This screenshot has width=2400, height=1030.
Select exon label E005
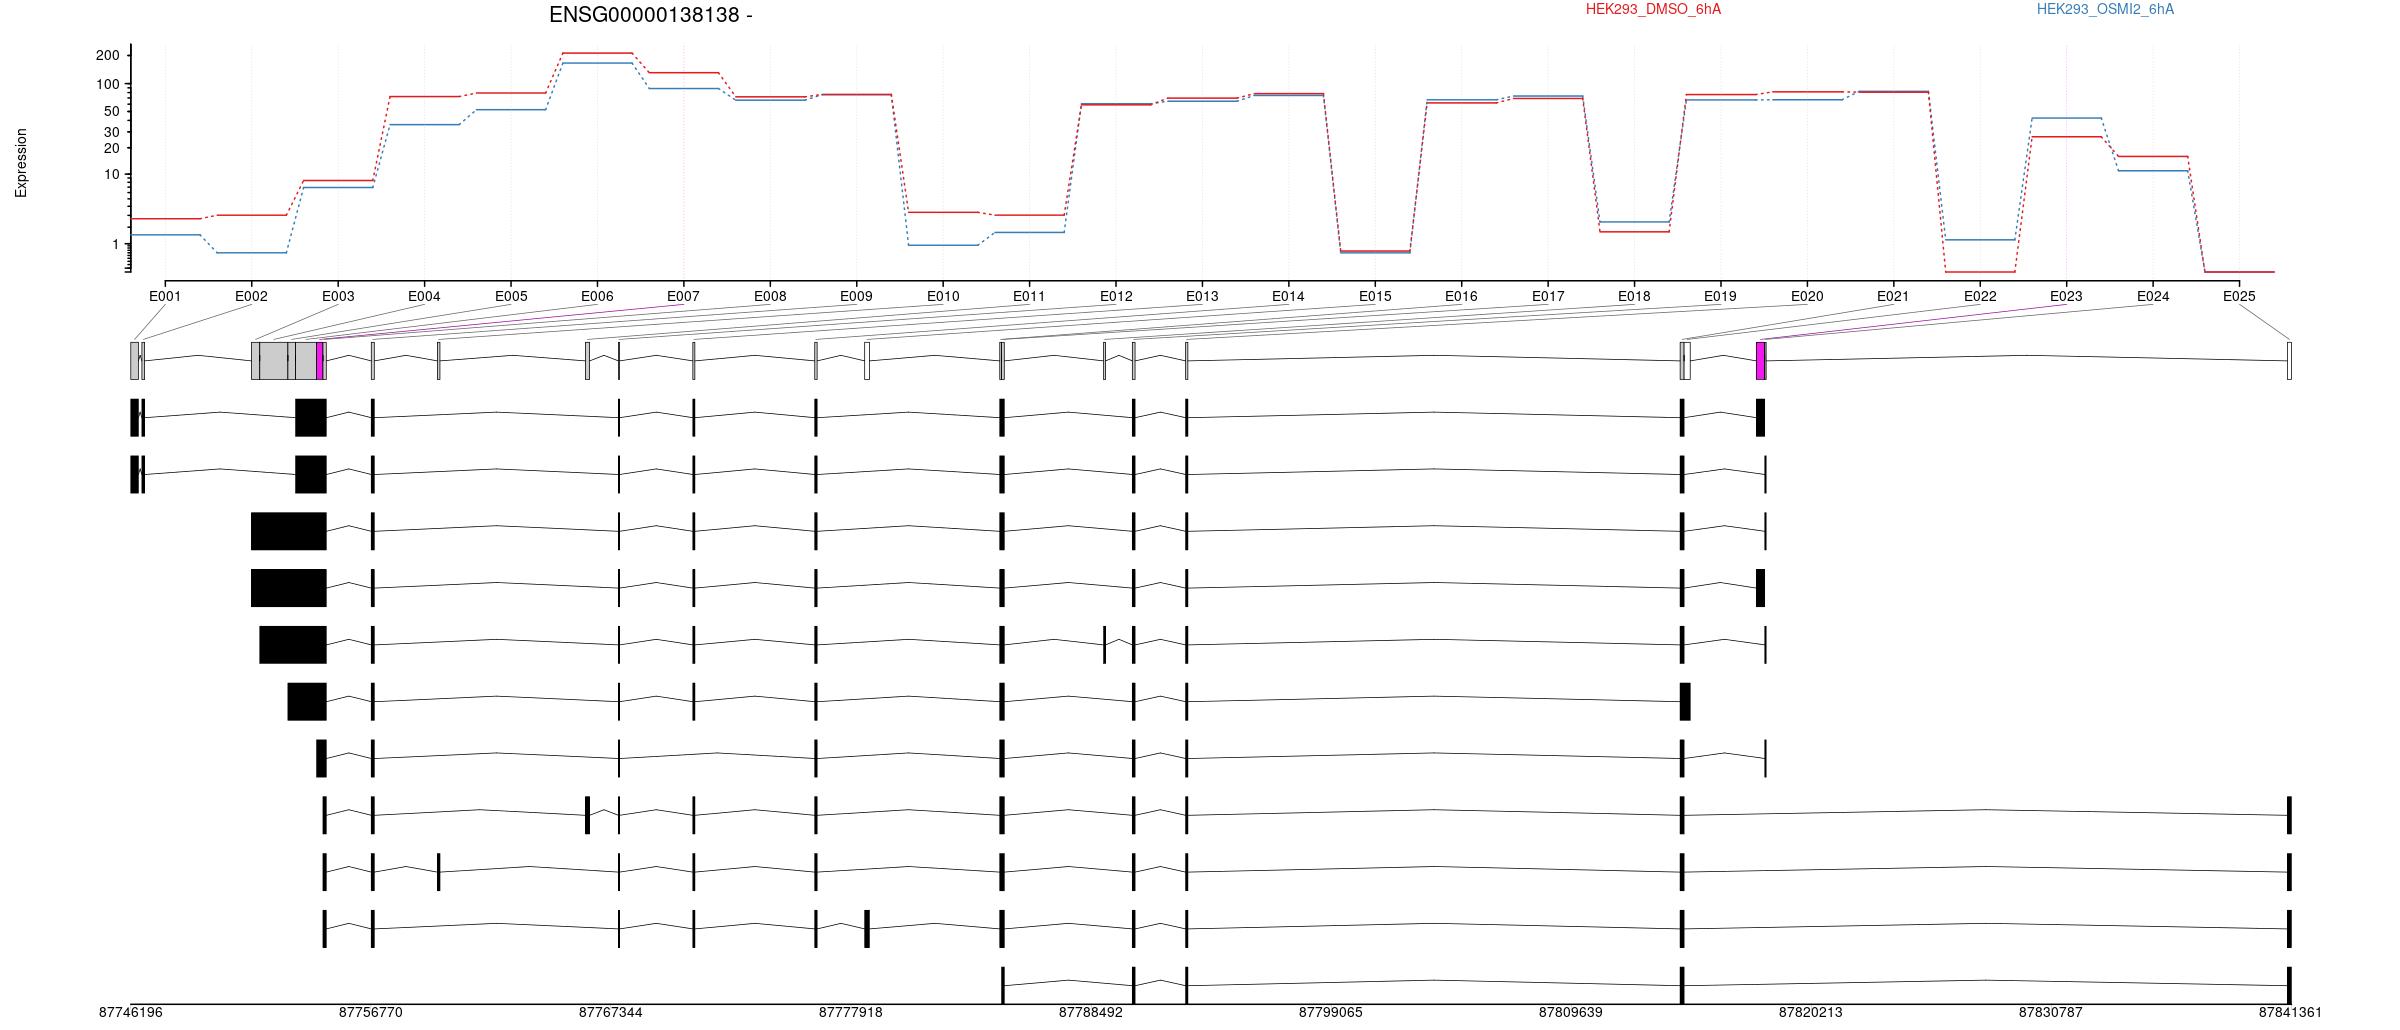coord(511,296)
